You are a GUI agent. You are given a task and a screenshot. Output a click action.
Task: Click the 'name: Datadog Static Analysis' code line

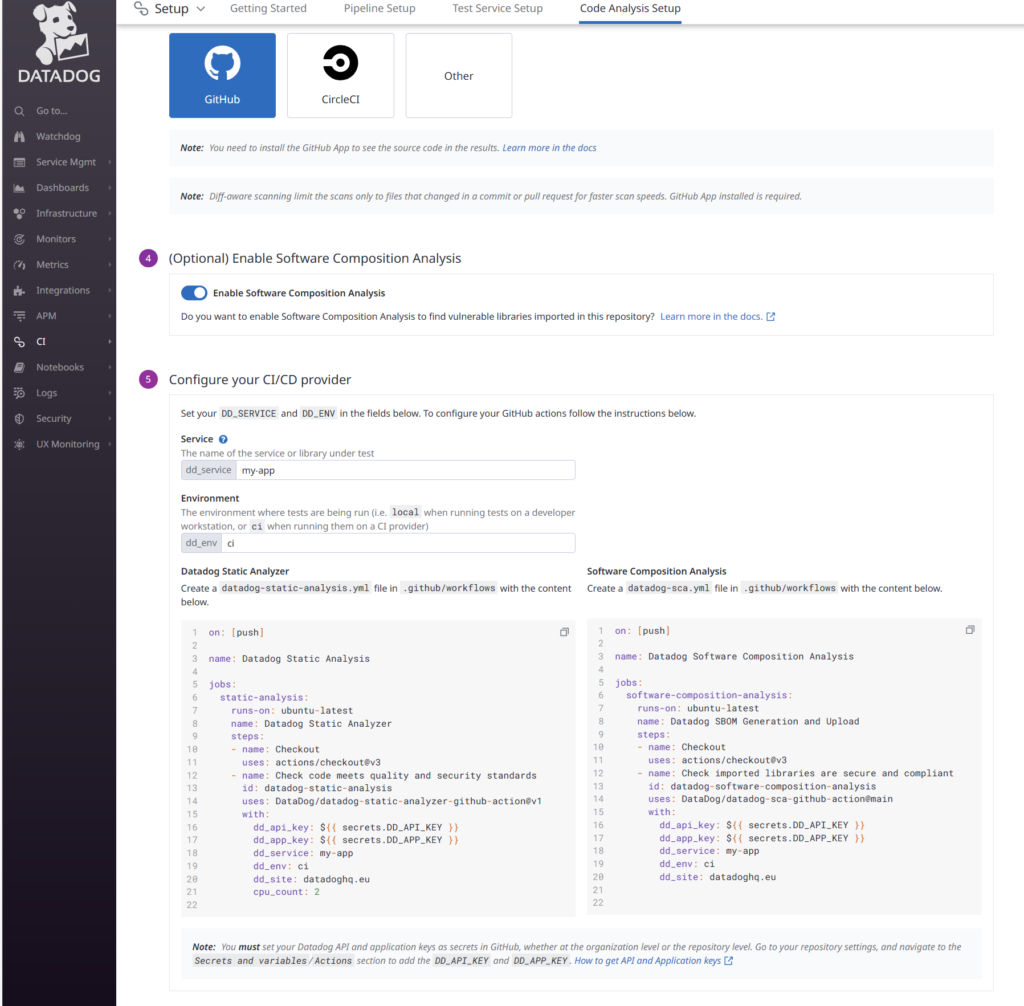coord(289,659)
